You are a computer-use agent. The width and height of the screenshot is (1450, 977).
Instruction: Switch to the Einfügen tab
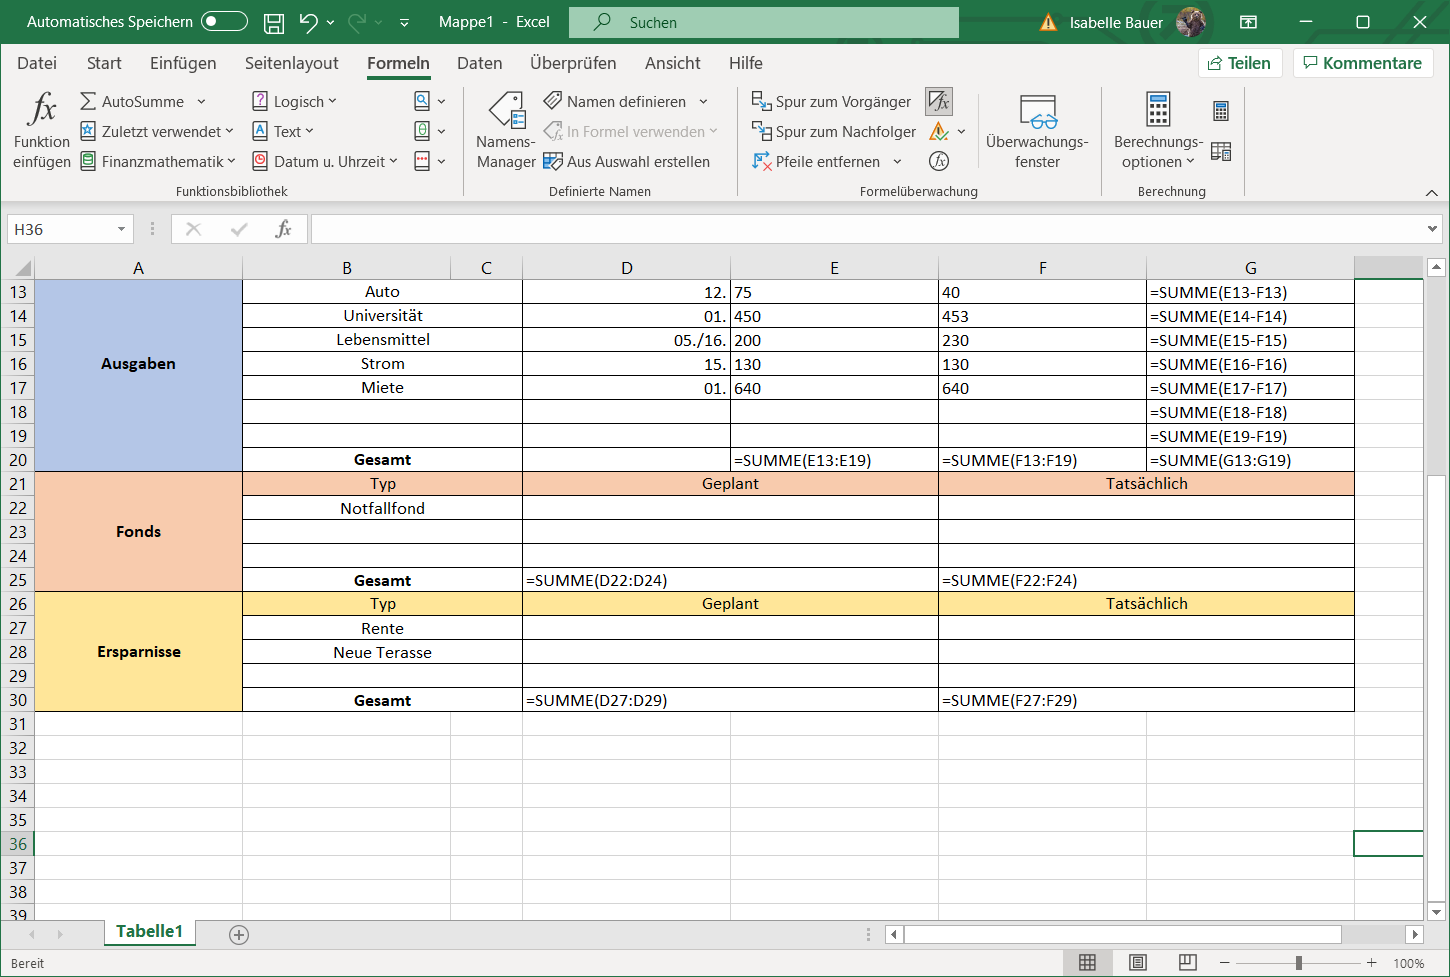[x=183, y=63]
